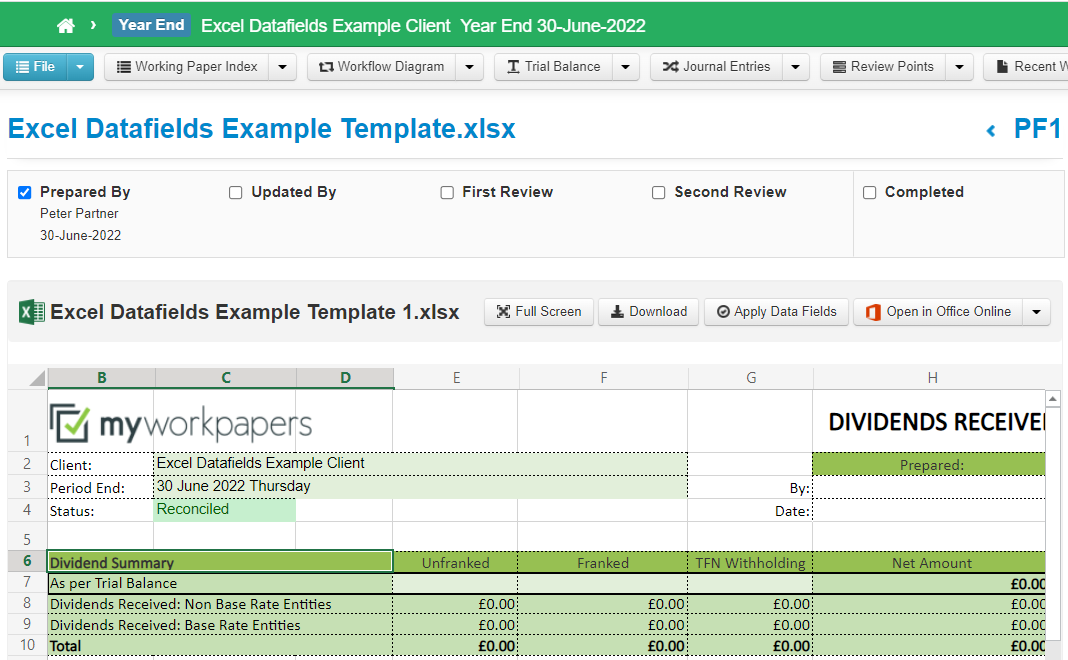Open the Trial Balance
This screenshot has width=1068, height=660.
click(x=554, y=67)
